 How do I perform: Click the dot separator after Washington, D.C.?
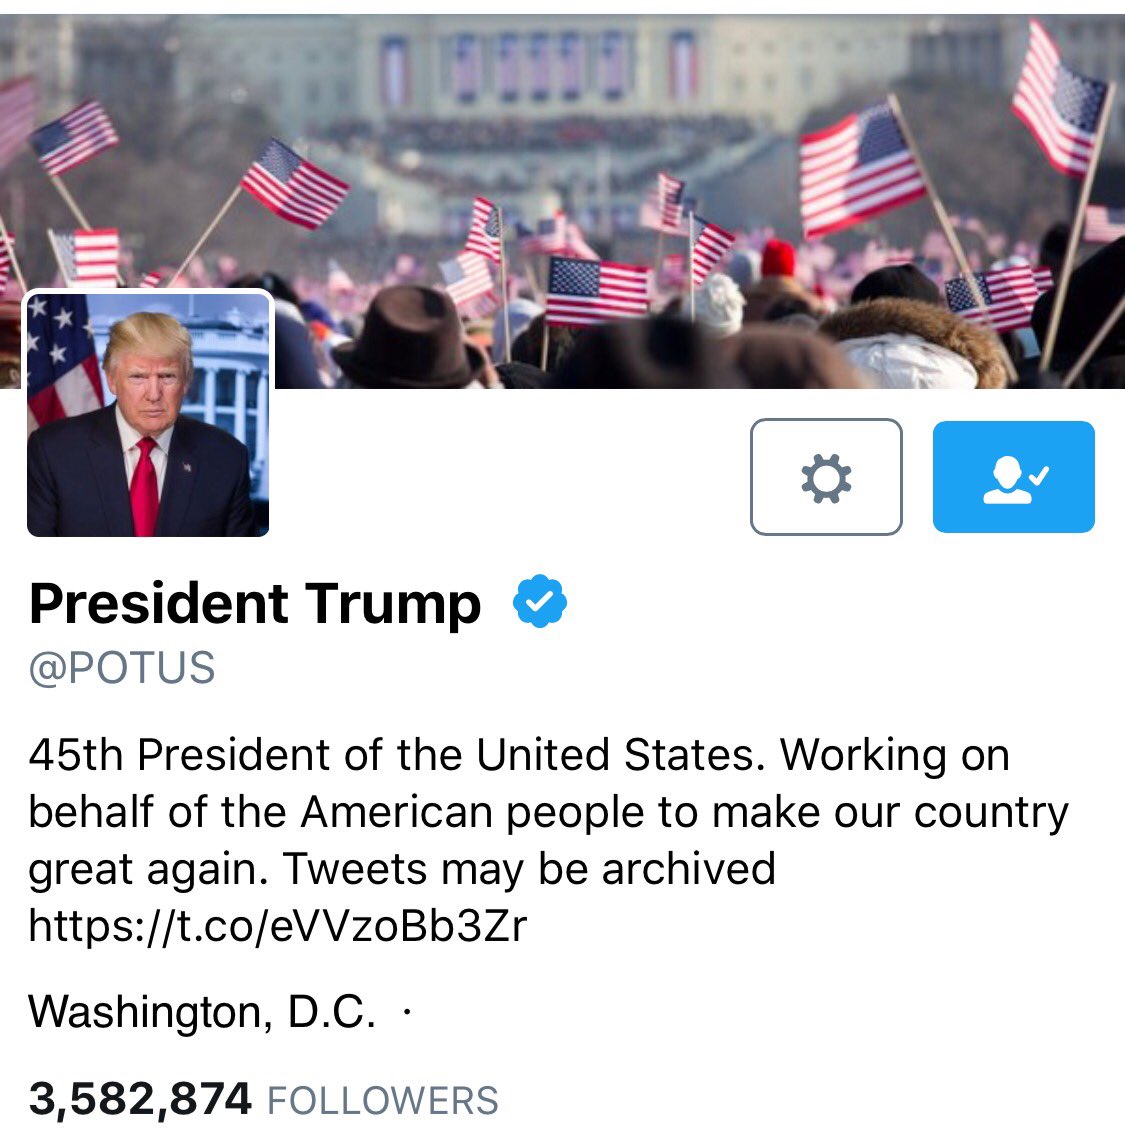click(407, 1013)
